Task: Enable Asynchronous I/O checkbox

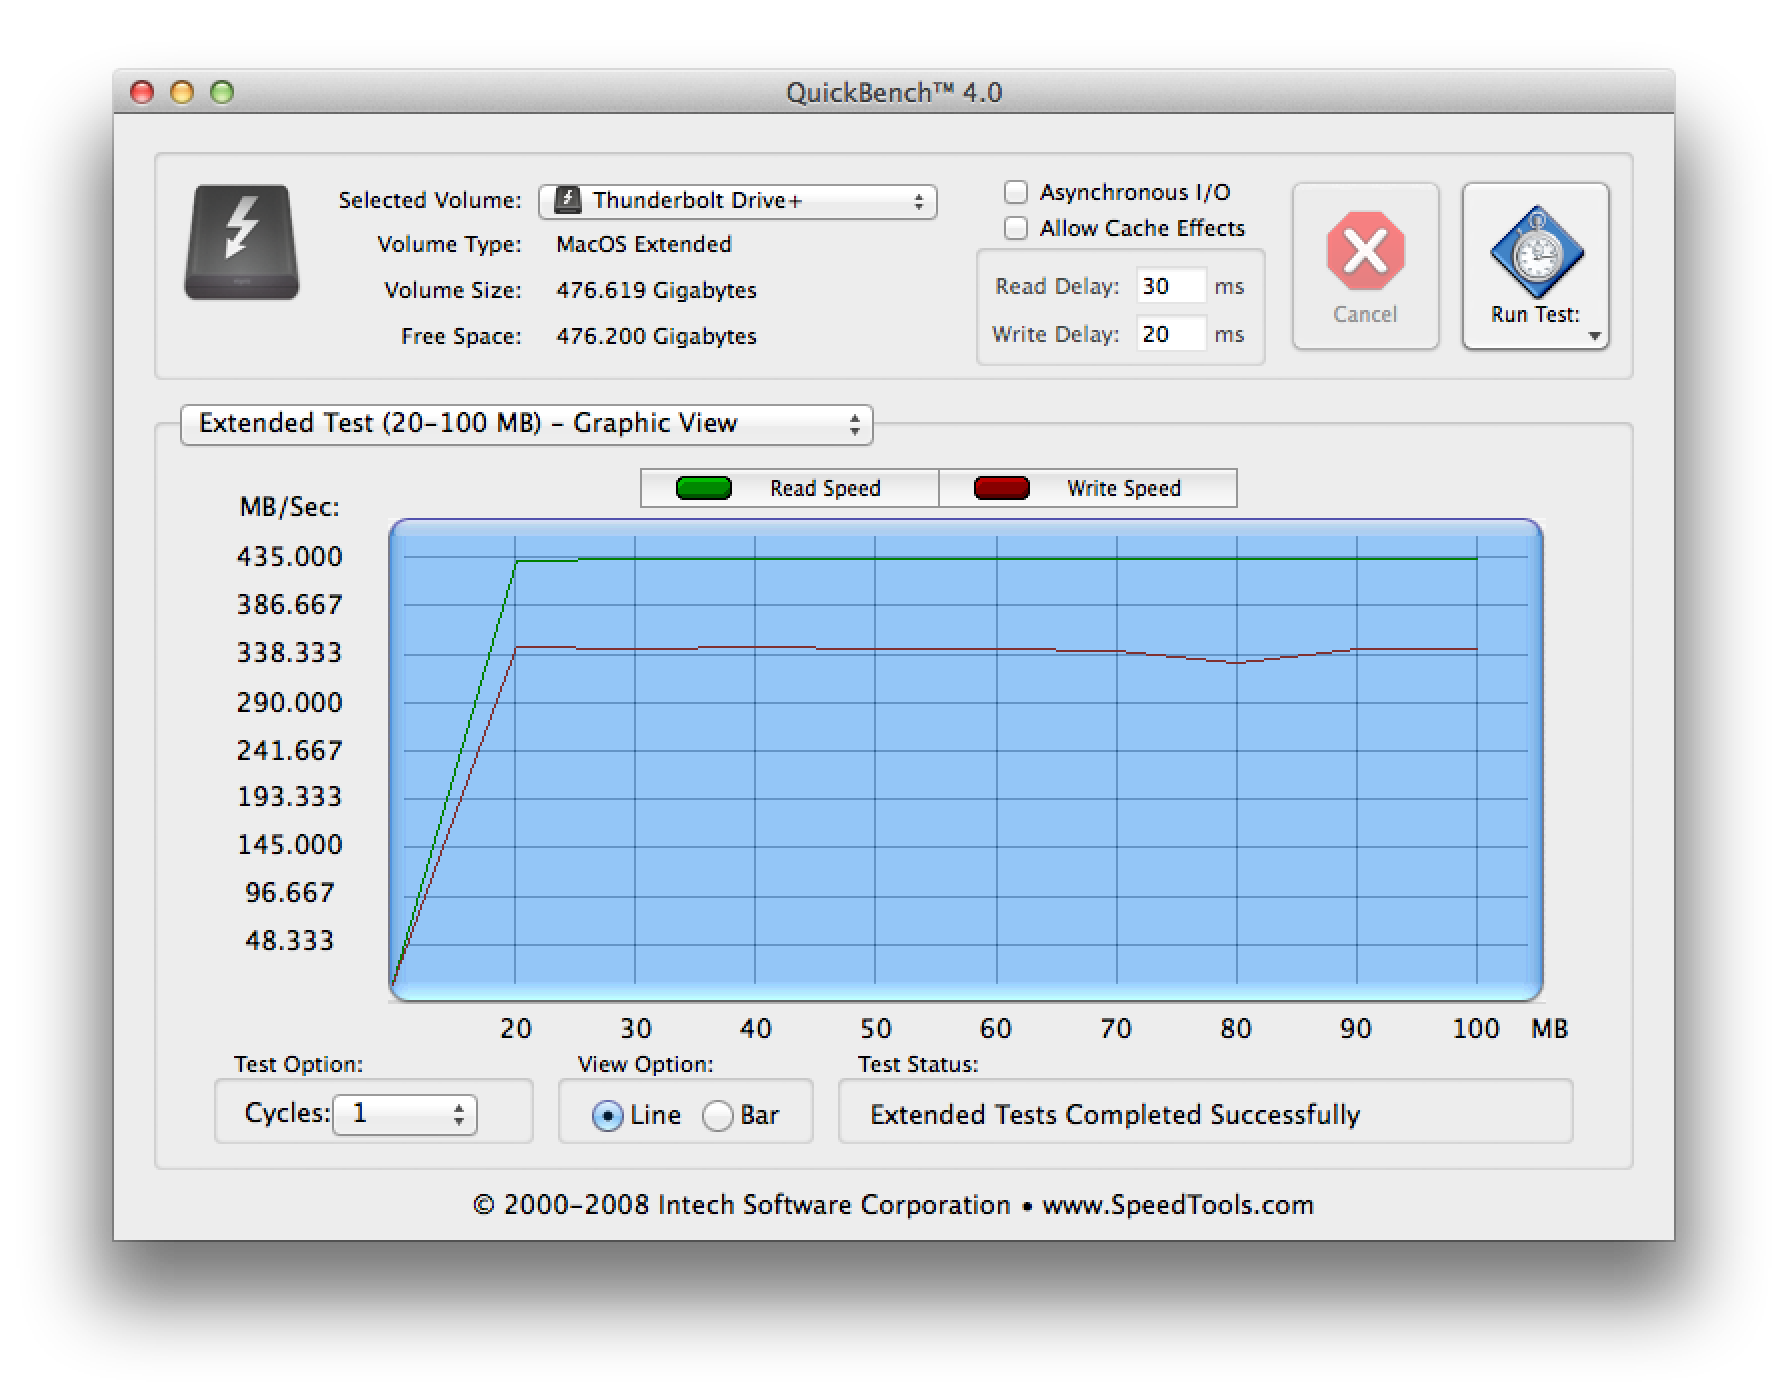Action: coord(1016,192)
